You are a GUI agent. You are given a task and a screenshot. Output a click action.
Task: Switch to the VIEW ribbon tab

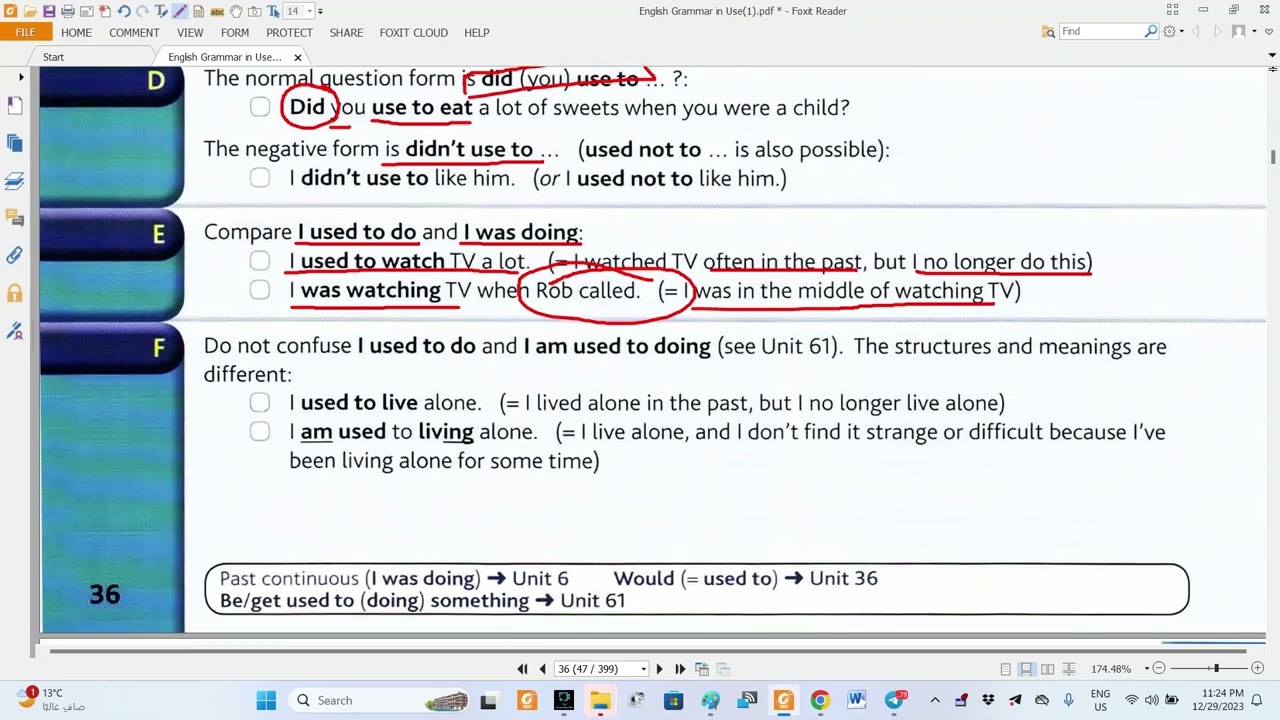190,32
